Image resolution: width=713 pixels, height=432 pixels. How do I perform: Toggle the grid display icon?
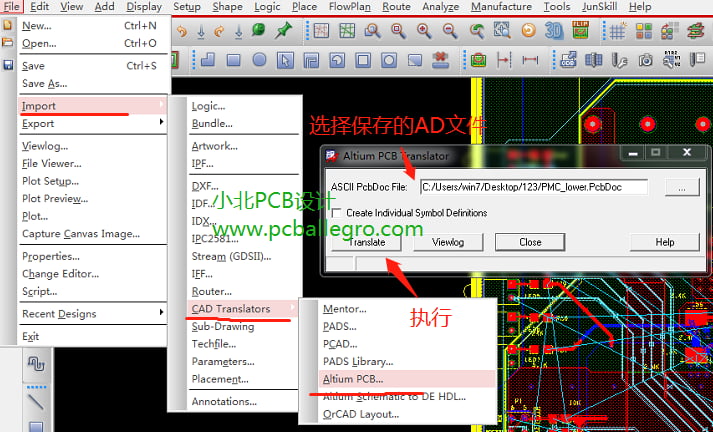(617, 31)
